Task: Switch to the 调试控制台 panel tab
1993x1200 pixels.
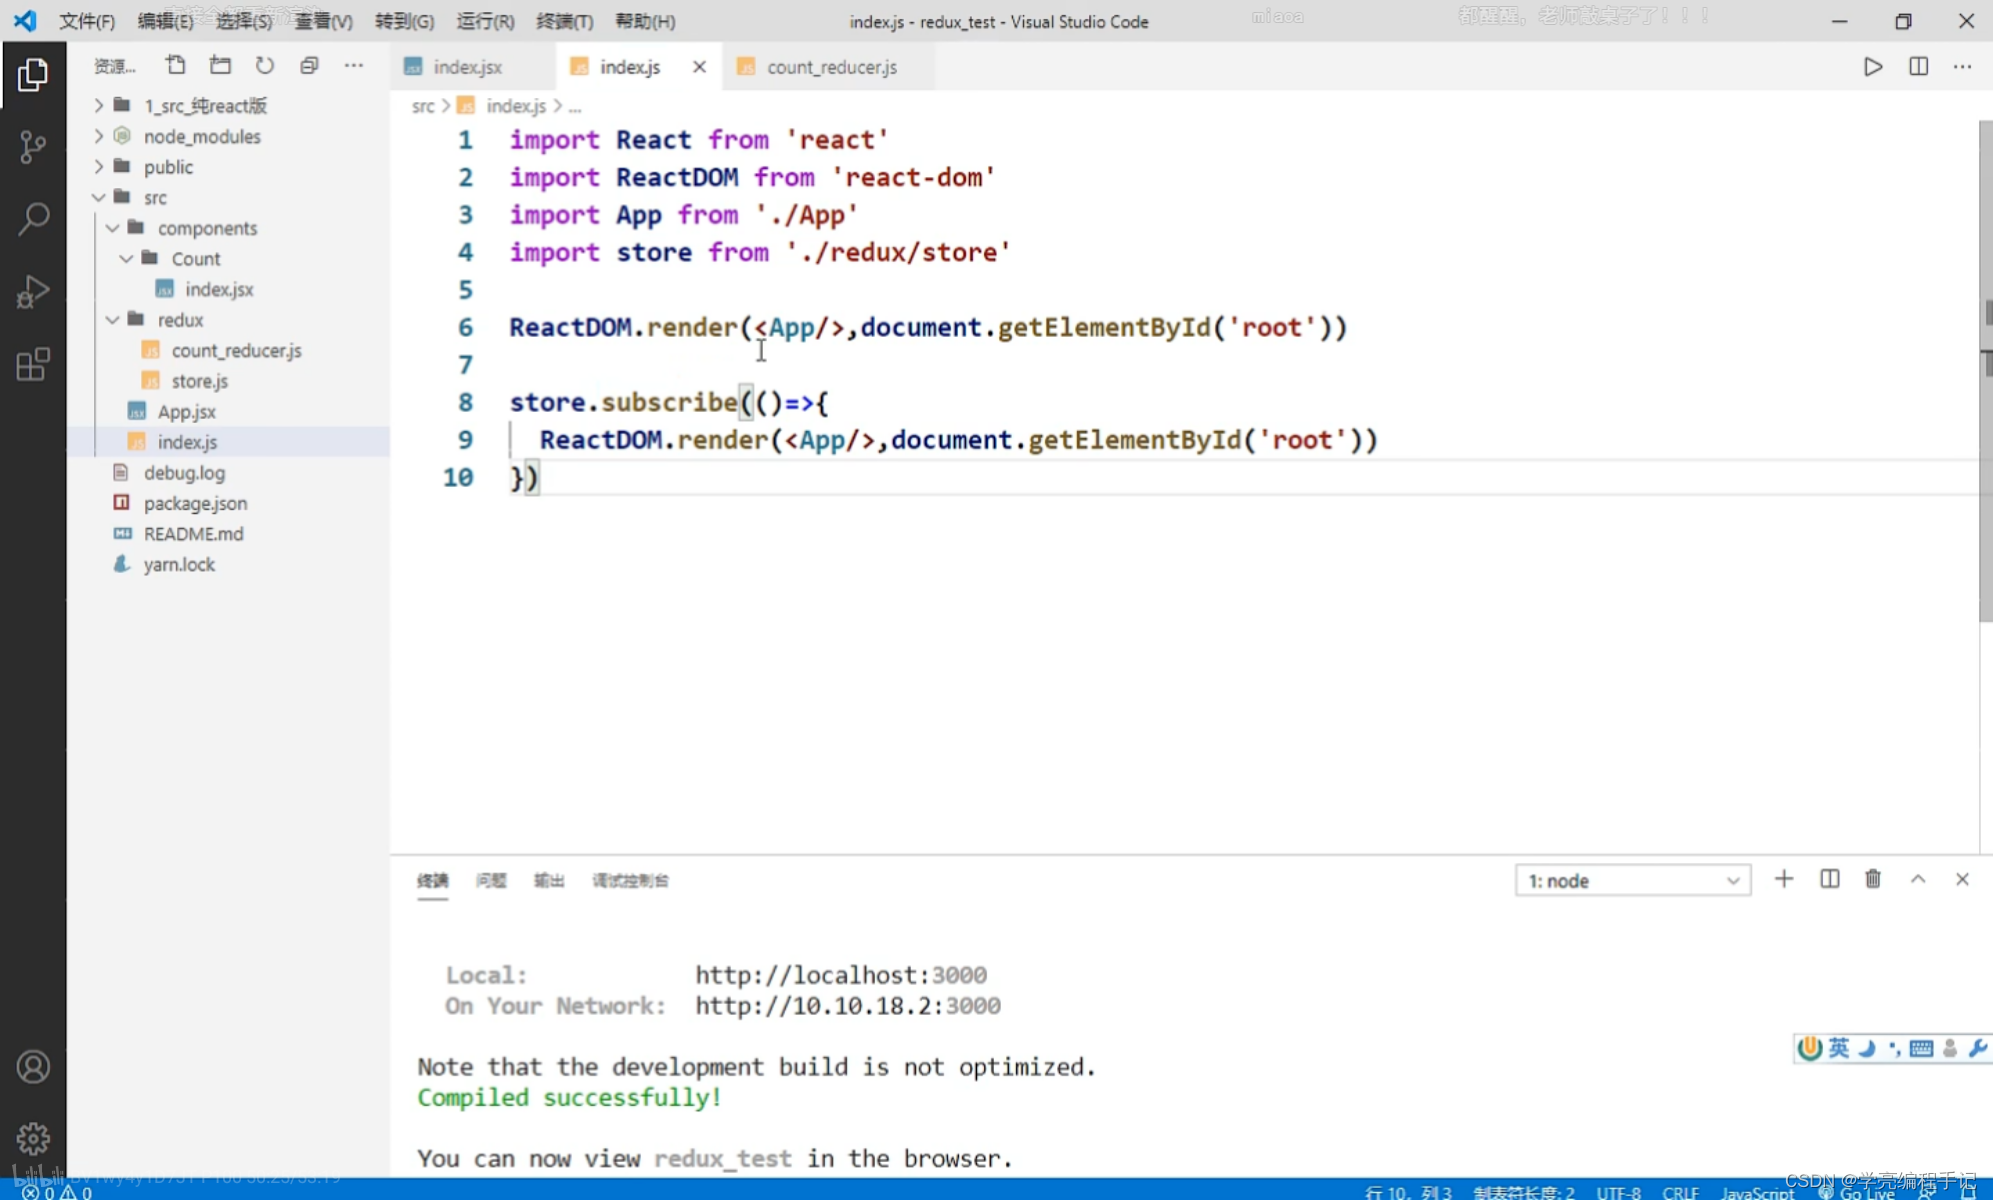Action: pos(630,881)
